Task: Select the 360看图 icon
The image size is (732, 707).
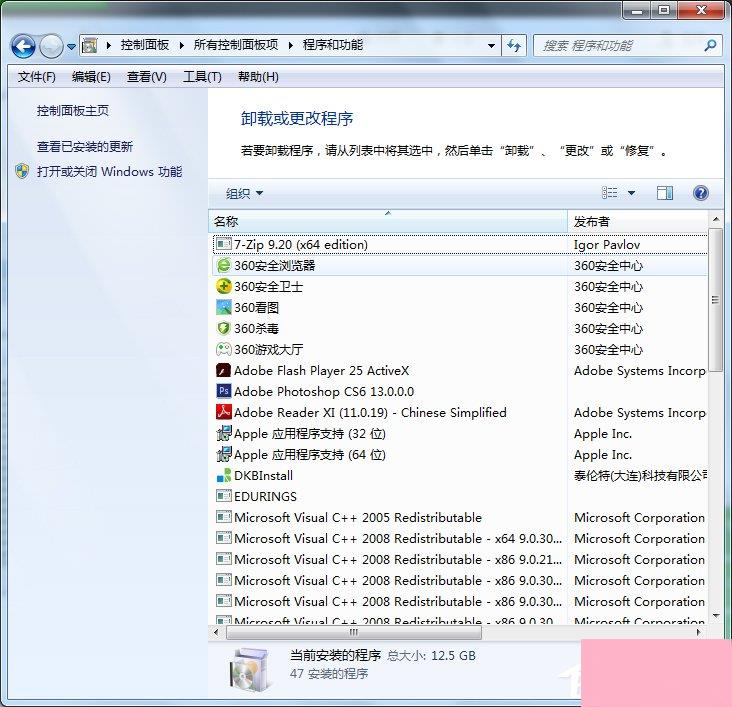Action: coord(224,307)
